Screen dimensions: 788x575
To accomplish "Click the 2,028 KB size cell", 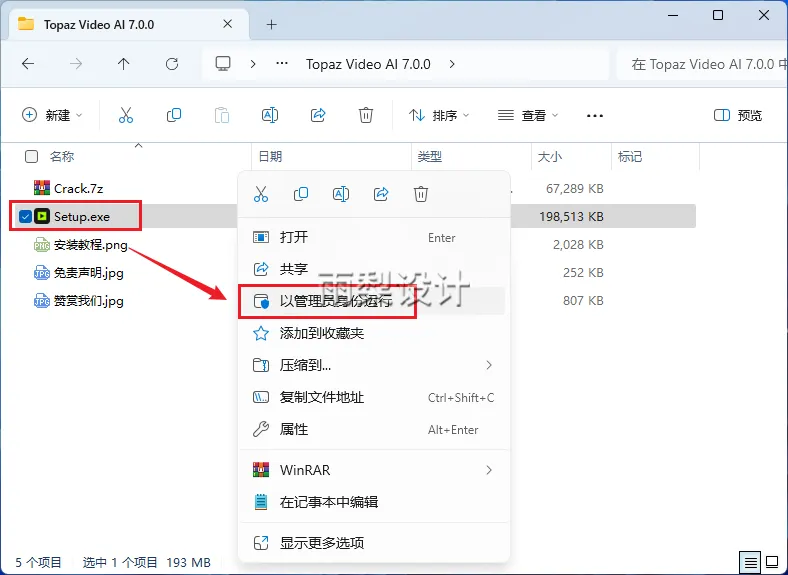I will pyautogui.click(x=578, y=245).
